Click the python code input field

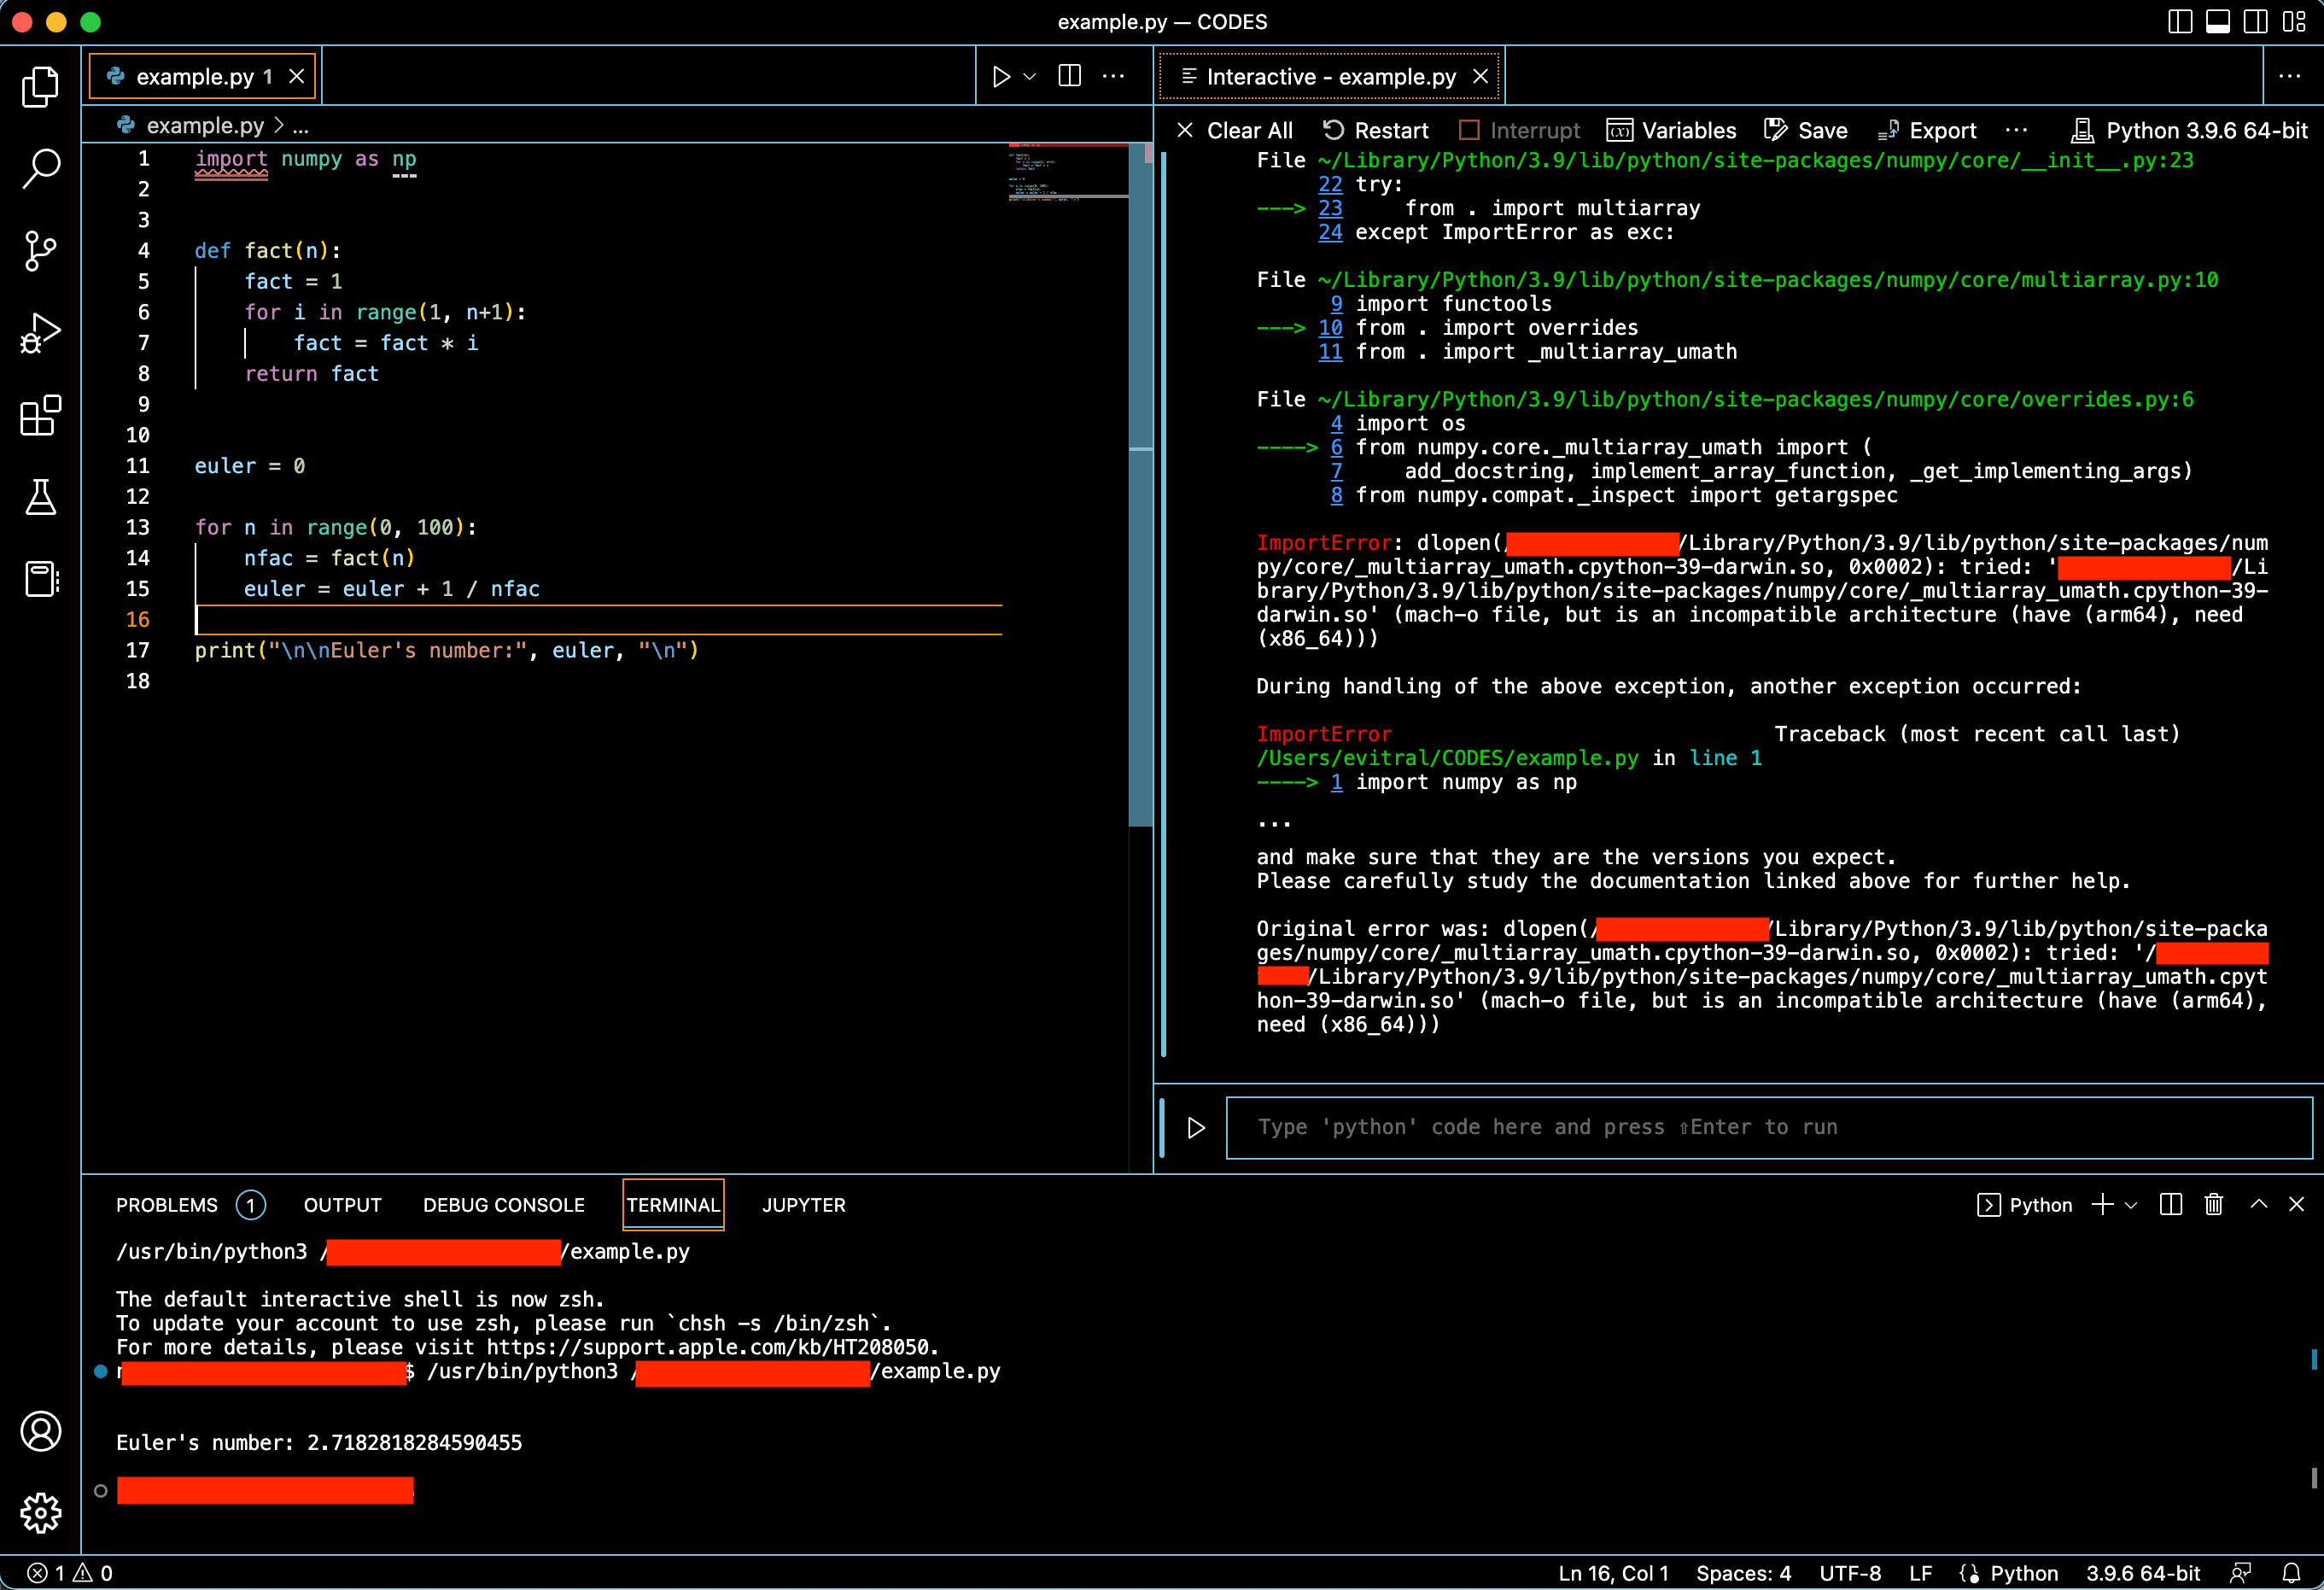(1768, 1127)
